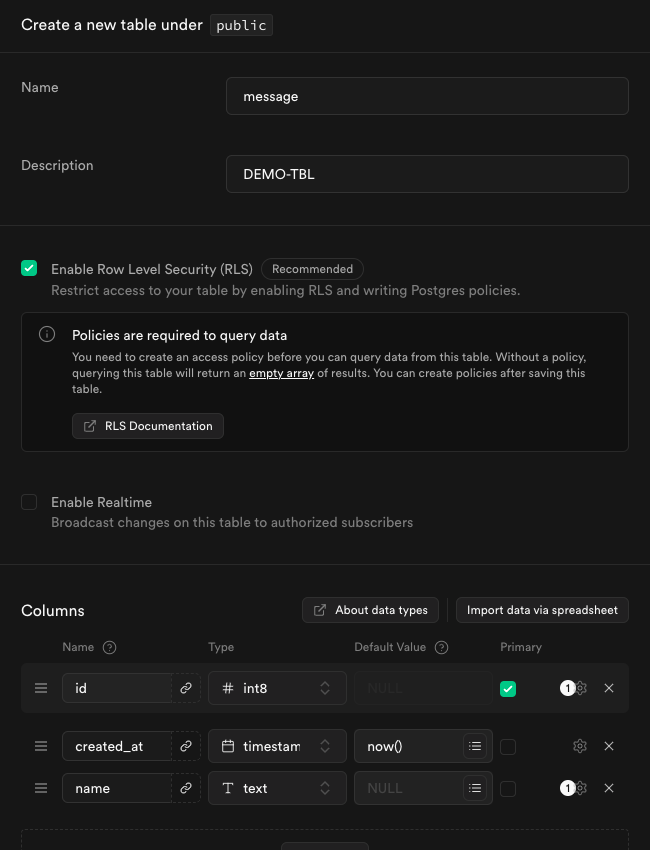Viewport: 650px width, 850px height.
Task: Click the public schema badge
Action: [240, 25]
